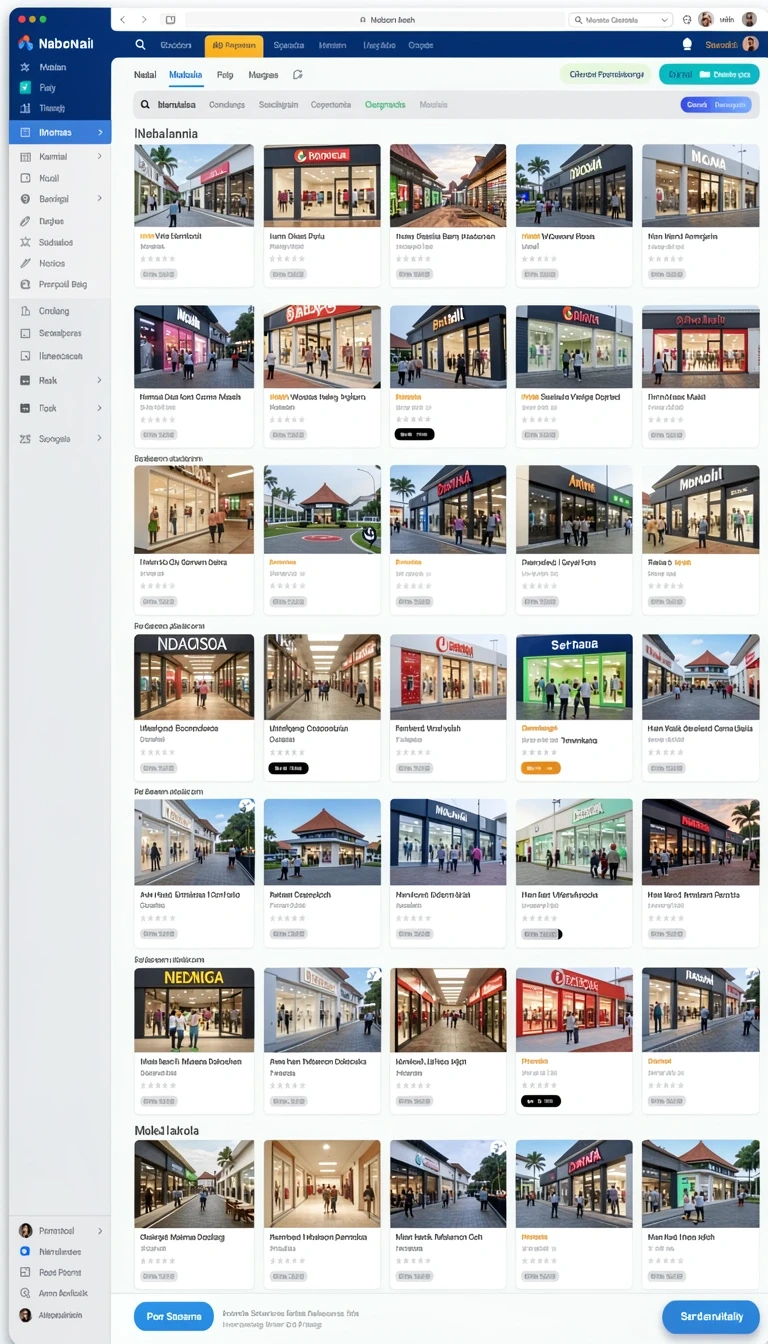Select the yellow highlighted header menu tab
This screenshot has height=1344, width=768.
234,45
